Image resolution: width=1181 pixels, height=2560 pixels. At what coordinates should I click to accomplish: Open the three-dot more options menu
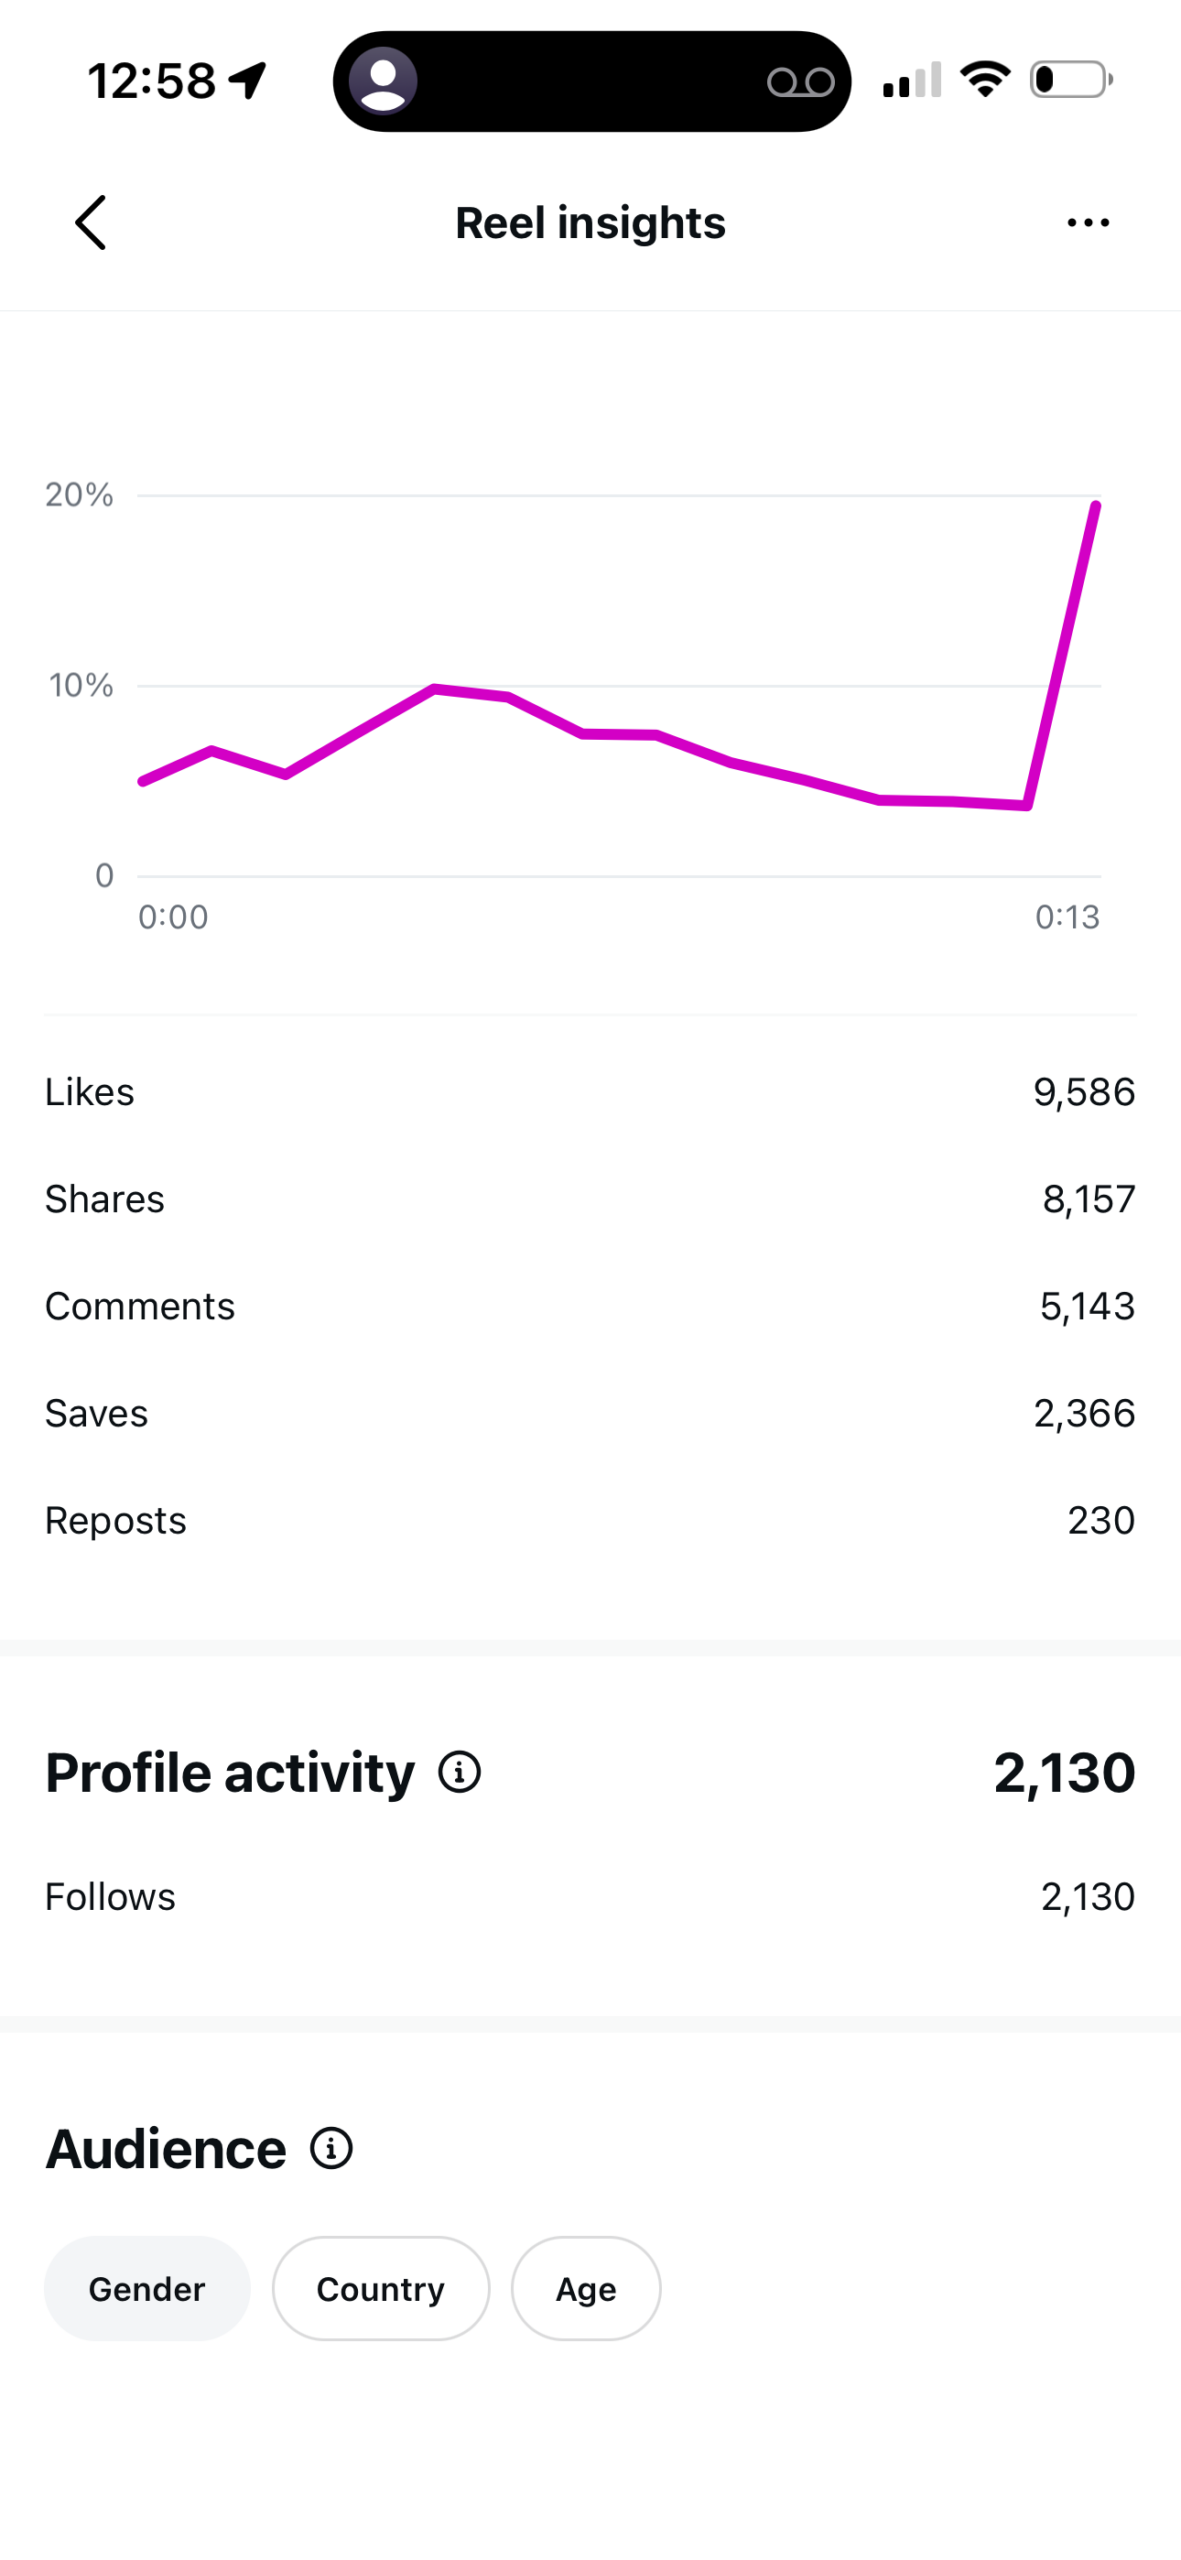[1088, 222]
